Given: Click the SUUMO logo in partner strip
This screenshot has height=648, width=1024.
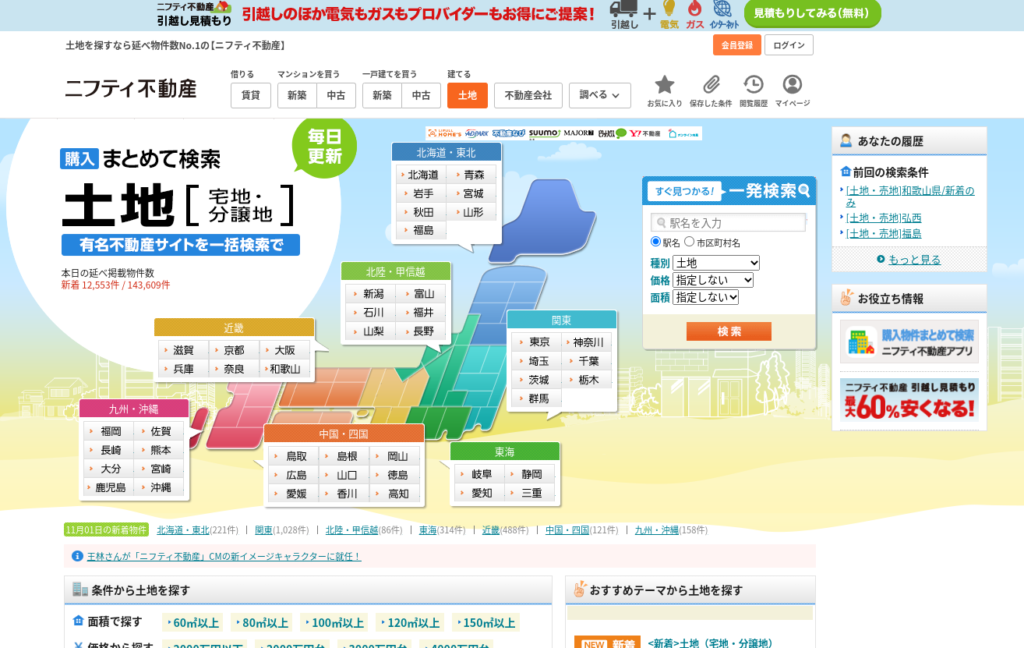Looking at the screenshot, I should [544, 133].
